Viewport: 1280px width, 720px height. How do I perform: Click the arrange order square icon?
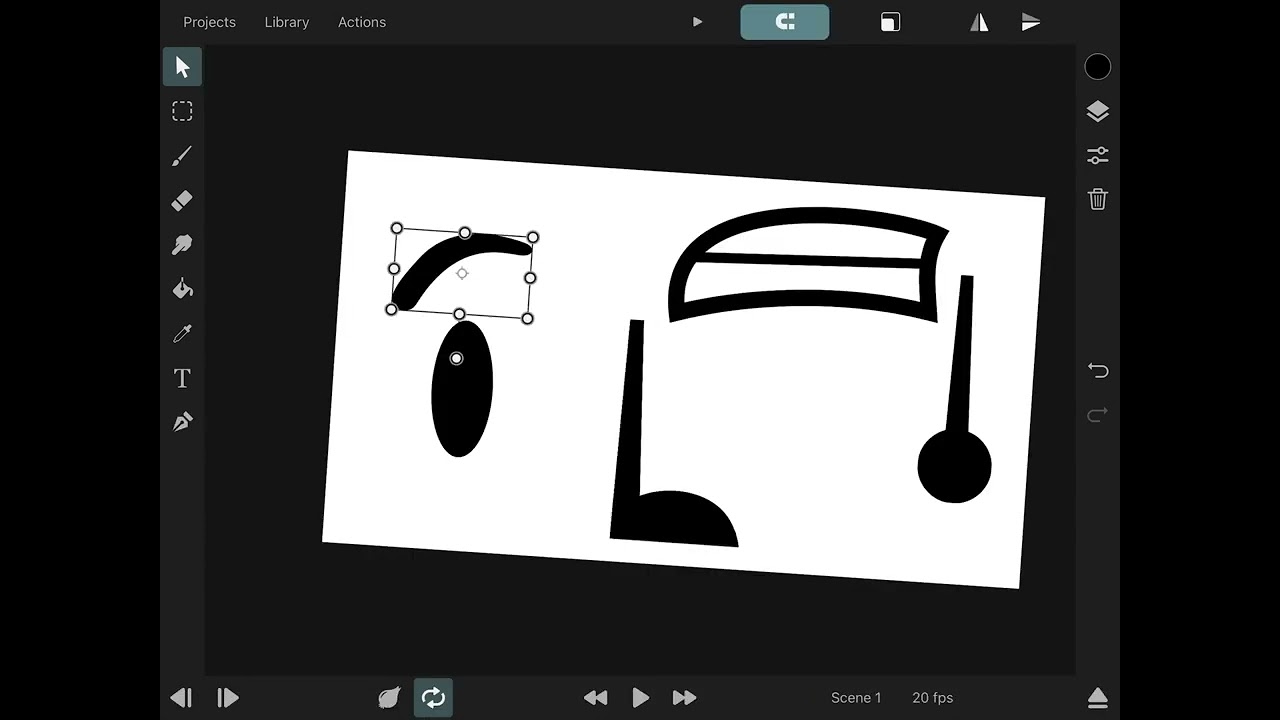(x=890, y=22)
